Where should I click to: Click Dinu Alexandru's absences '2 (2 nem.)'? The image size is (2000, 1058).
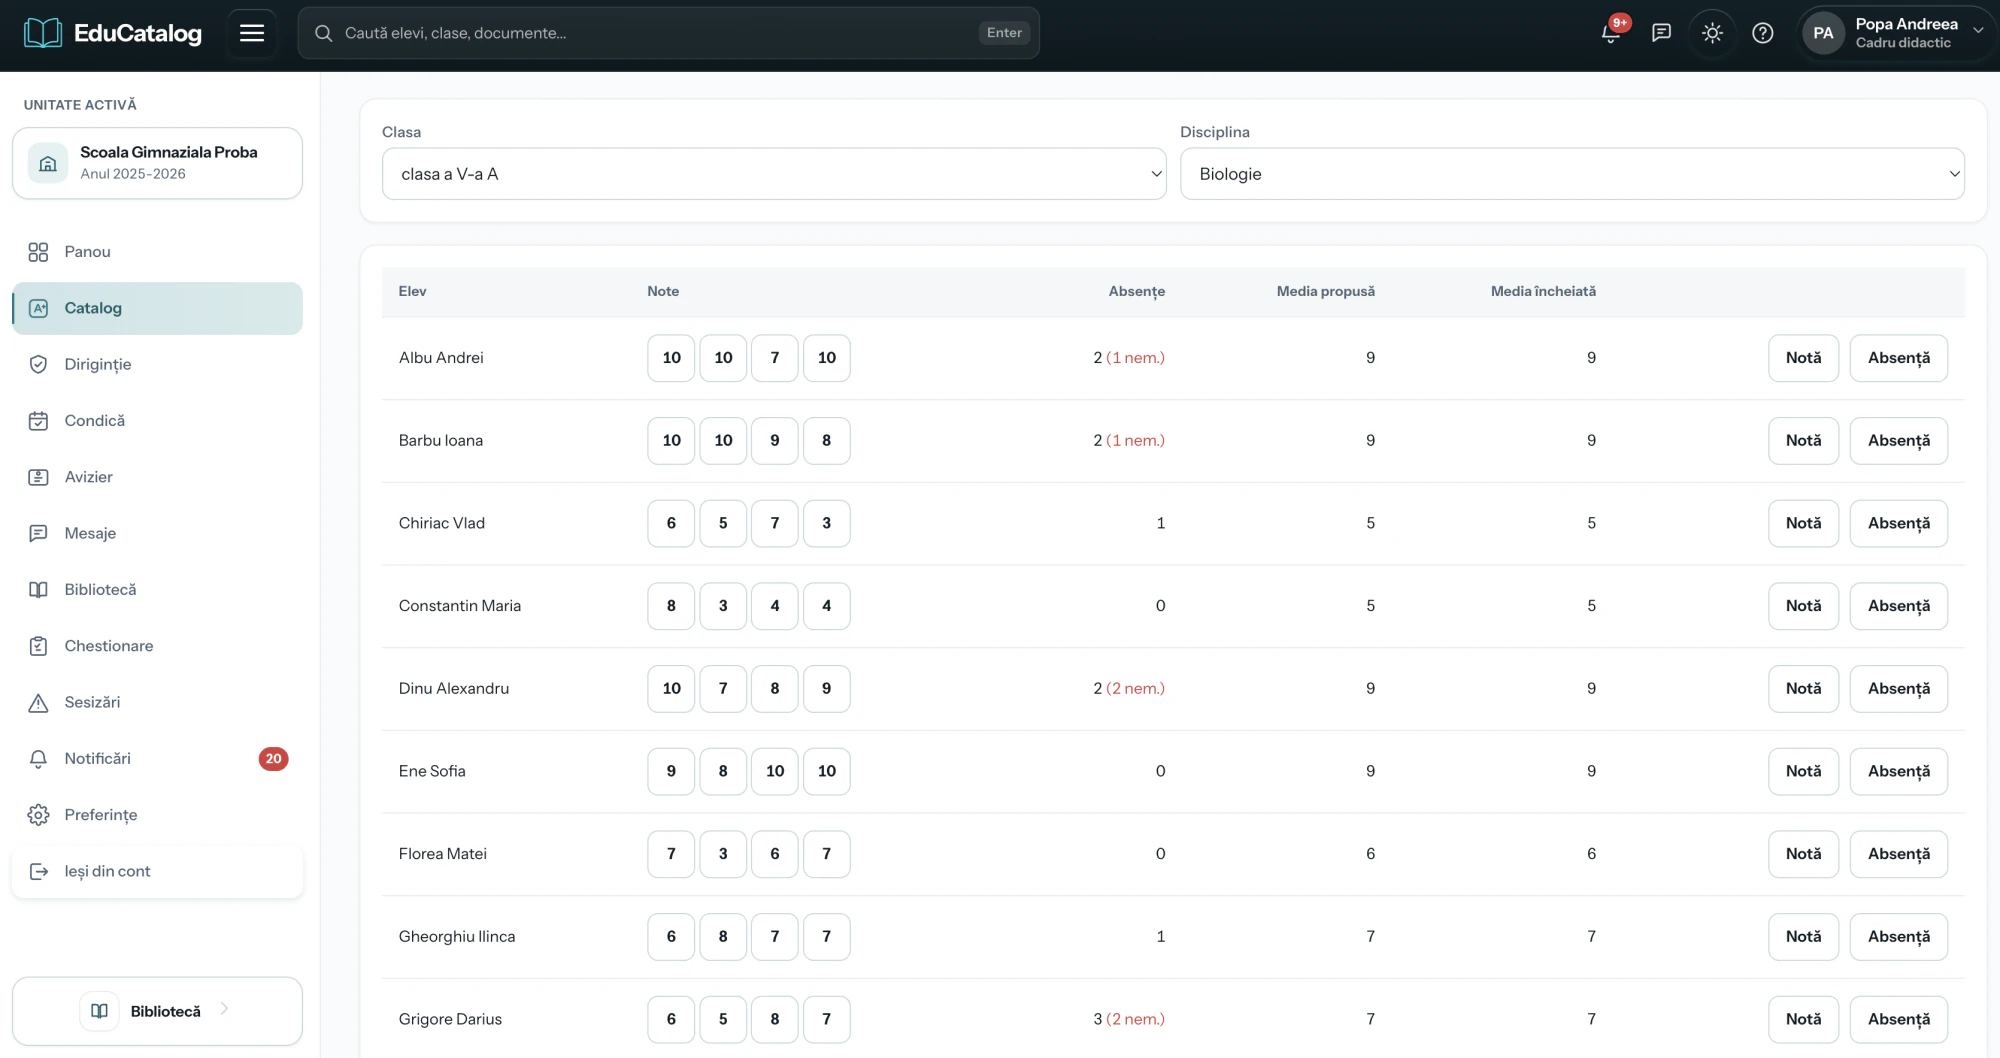click(1129, 689)
